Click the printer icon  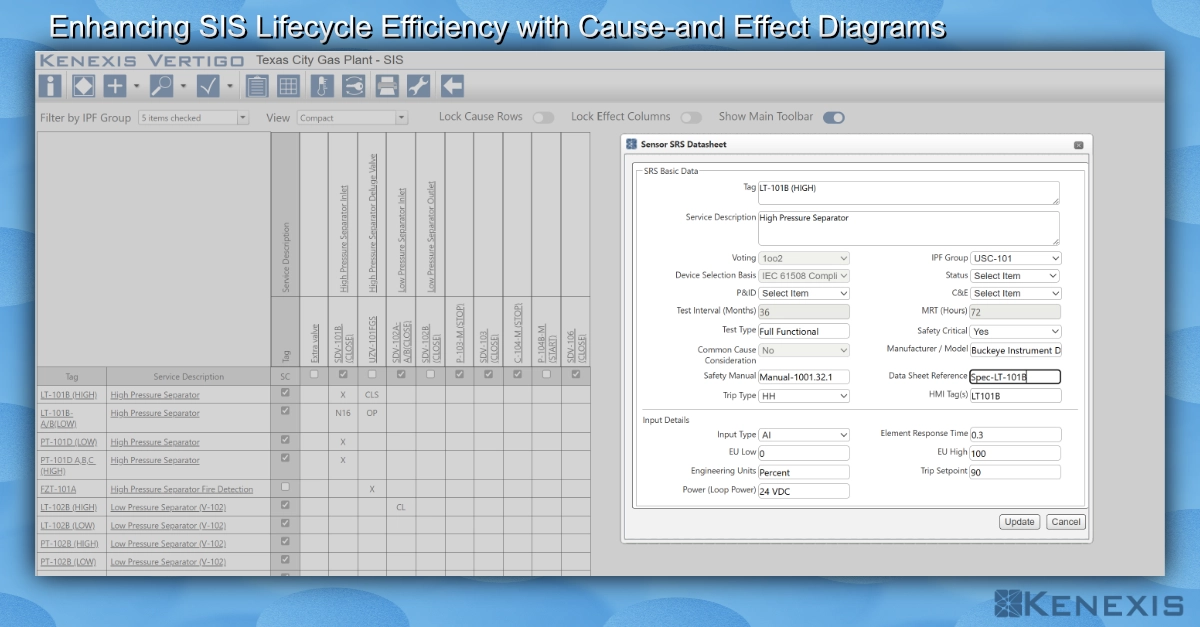coord(387,86)
